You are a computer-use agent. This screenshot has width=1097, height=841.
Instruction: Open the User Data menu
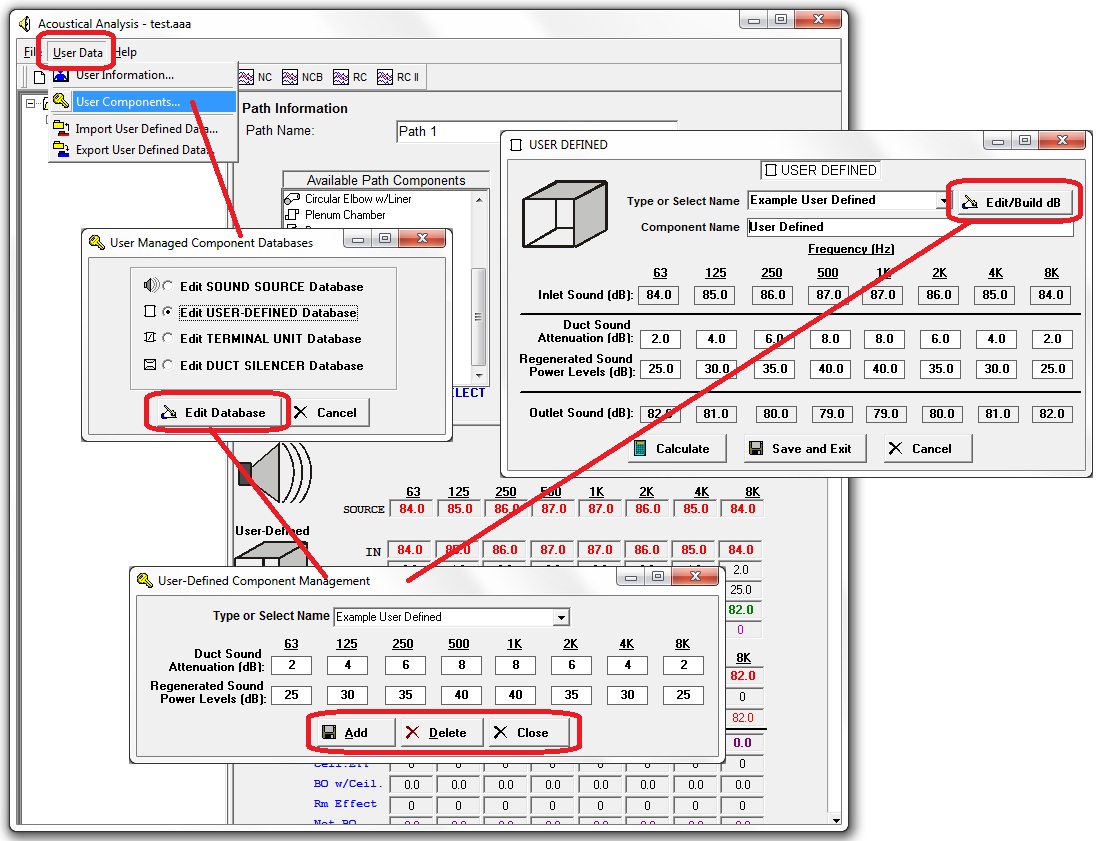(x=77, y=52)
